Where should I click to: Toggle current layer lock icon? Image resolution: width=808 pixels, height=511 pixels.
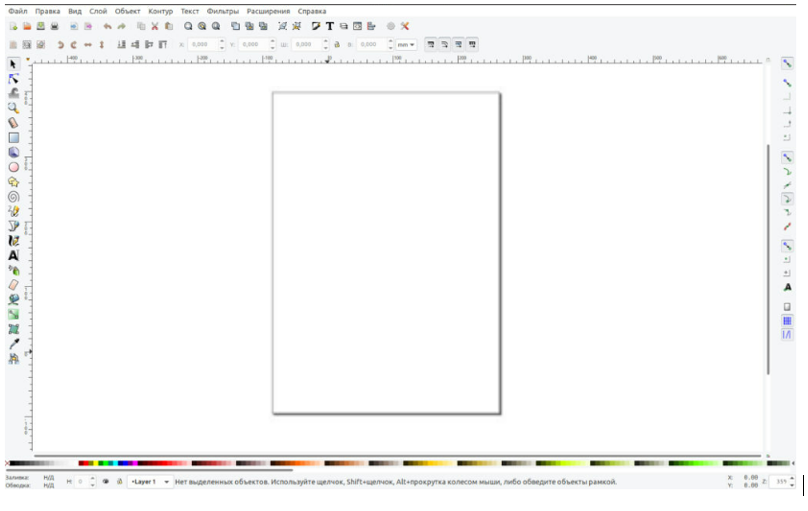click(x=120, y=482)
